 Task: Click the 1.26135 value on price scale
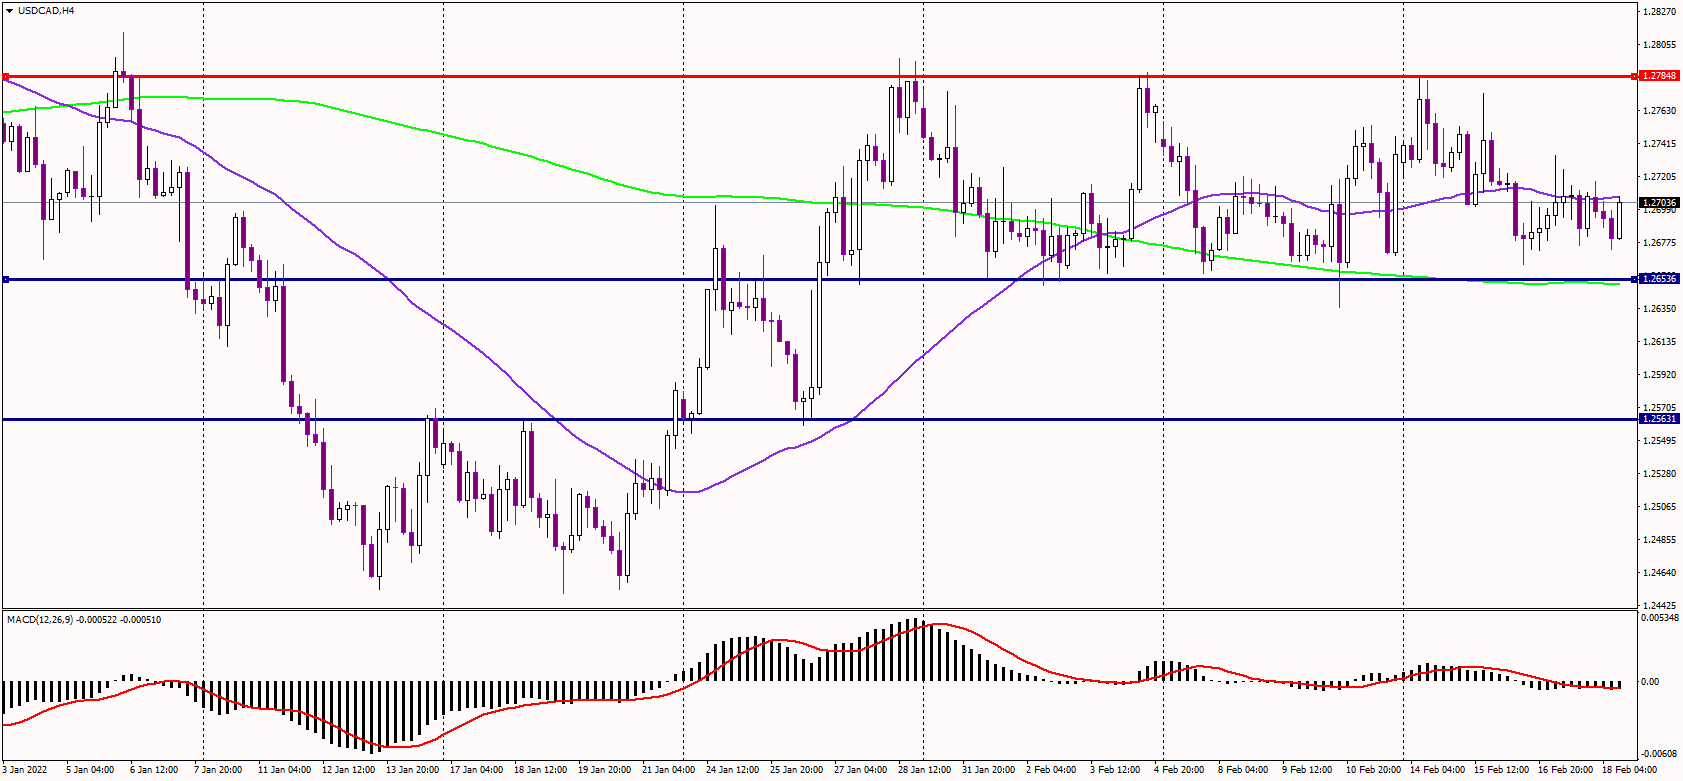1660,342
